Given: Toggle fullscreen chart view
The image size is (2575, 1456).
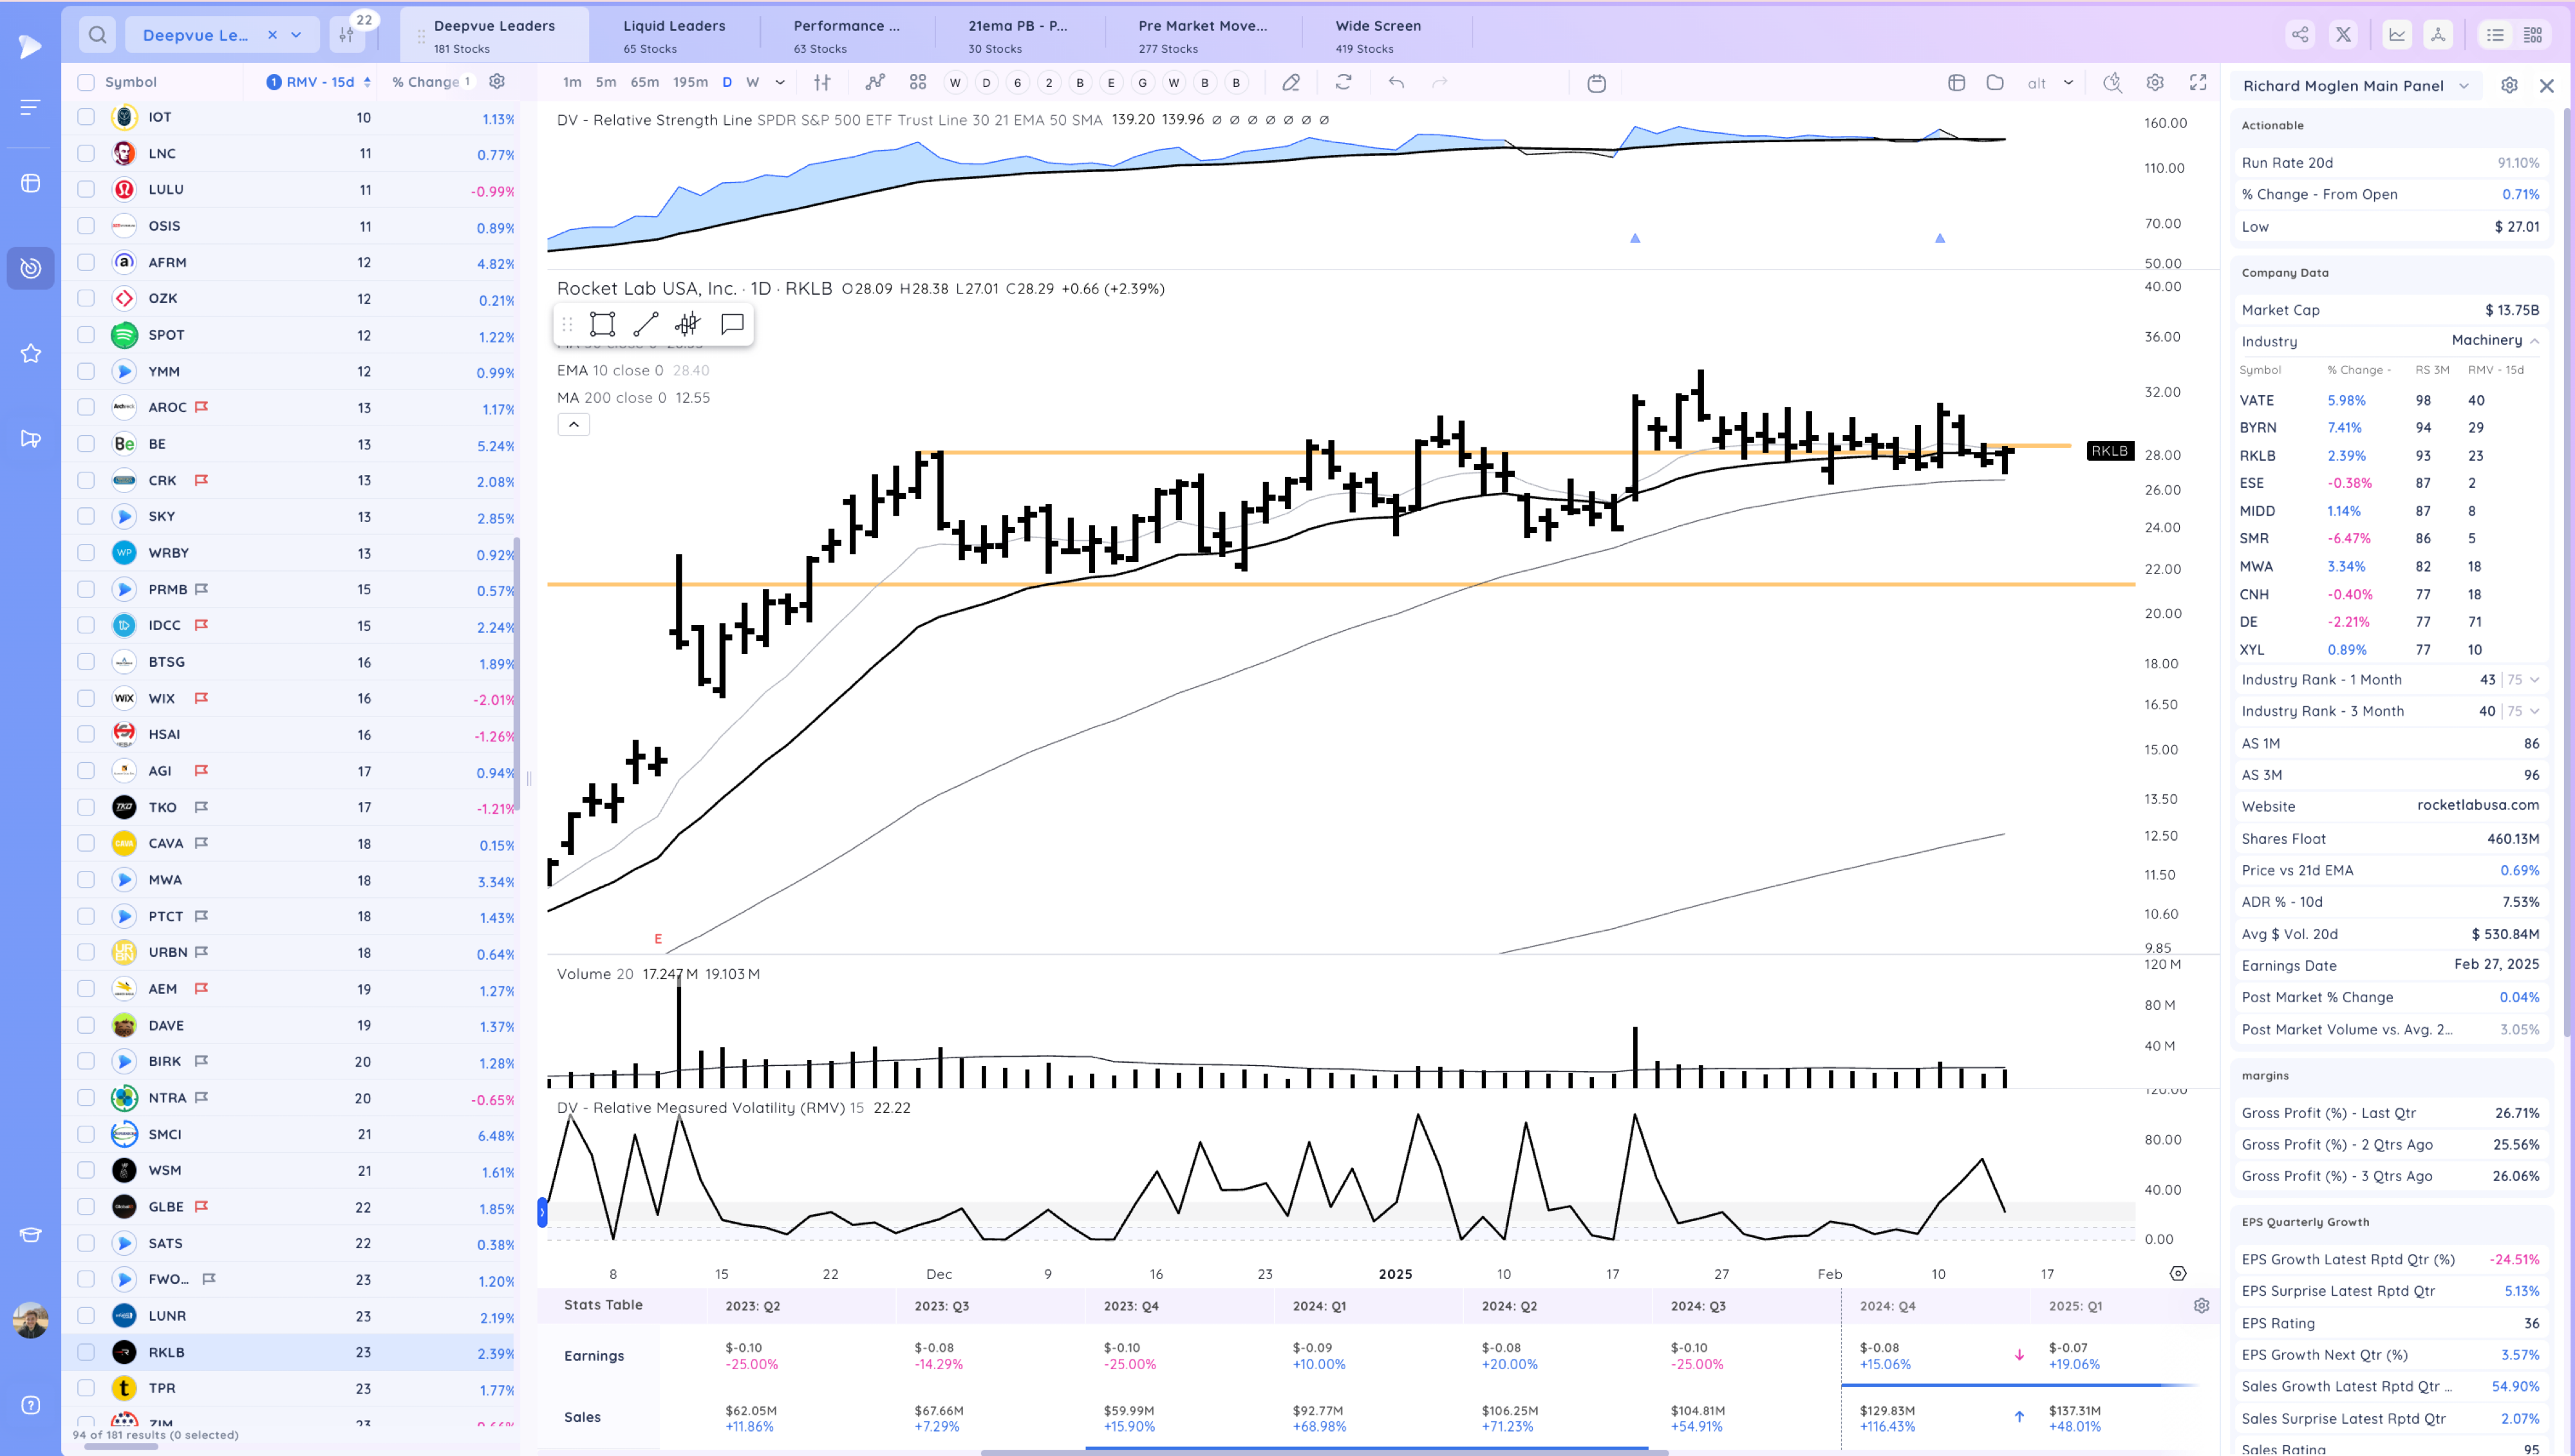Looking at the screenshot, I should click(x=2198, y=83).
